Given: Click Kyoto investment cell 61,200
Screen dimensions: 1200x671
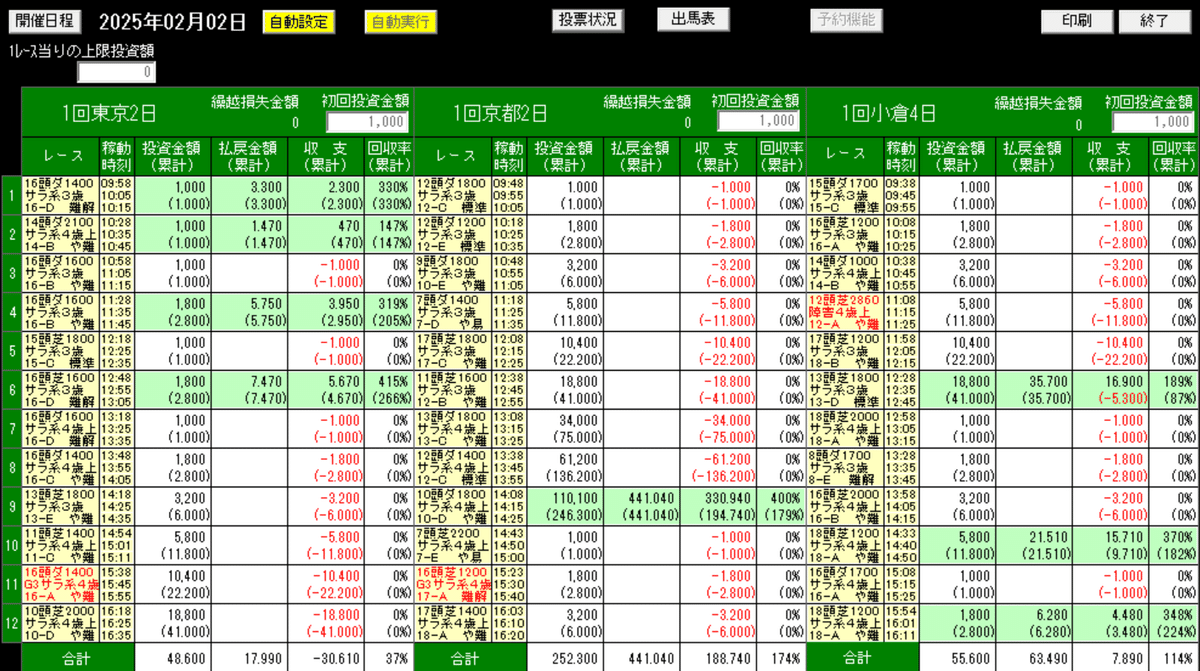Looking at the screenshot, I should (x=564, y=467).
